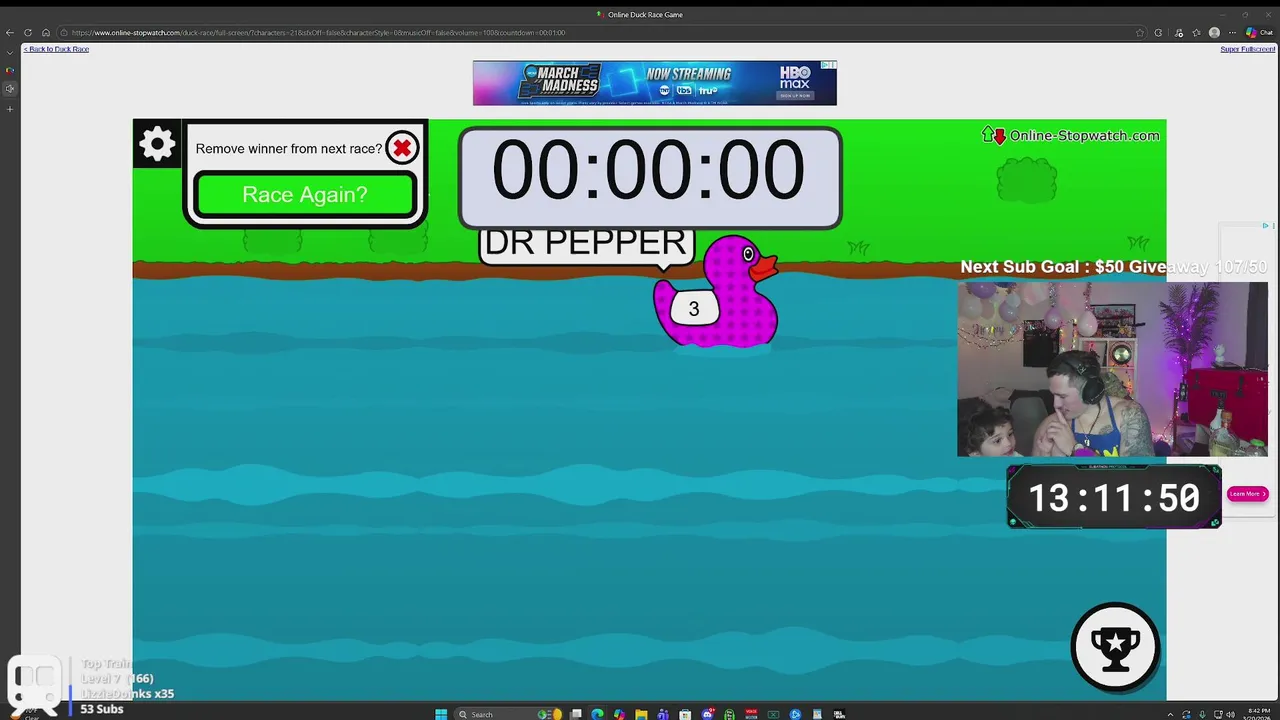Click the Online-Stopwatch.com logo

click(x=1071, y=135)
